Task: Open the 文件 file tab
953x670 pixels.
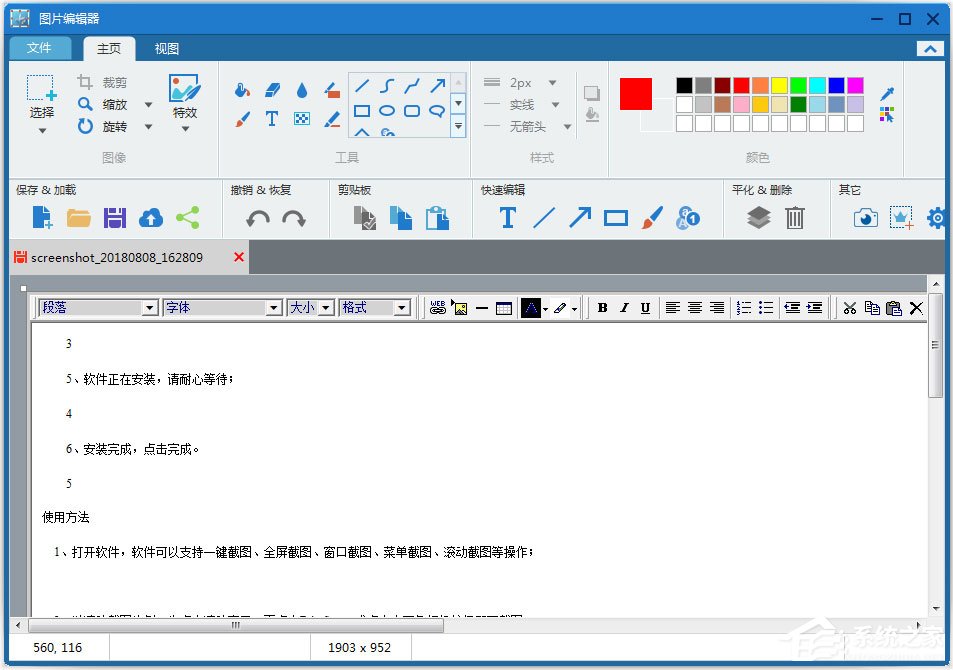Action: pos(40,48)
